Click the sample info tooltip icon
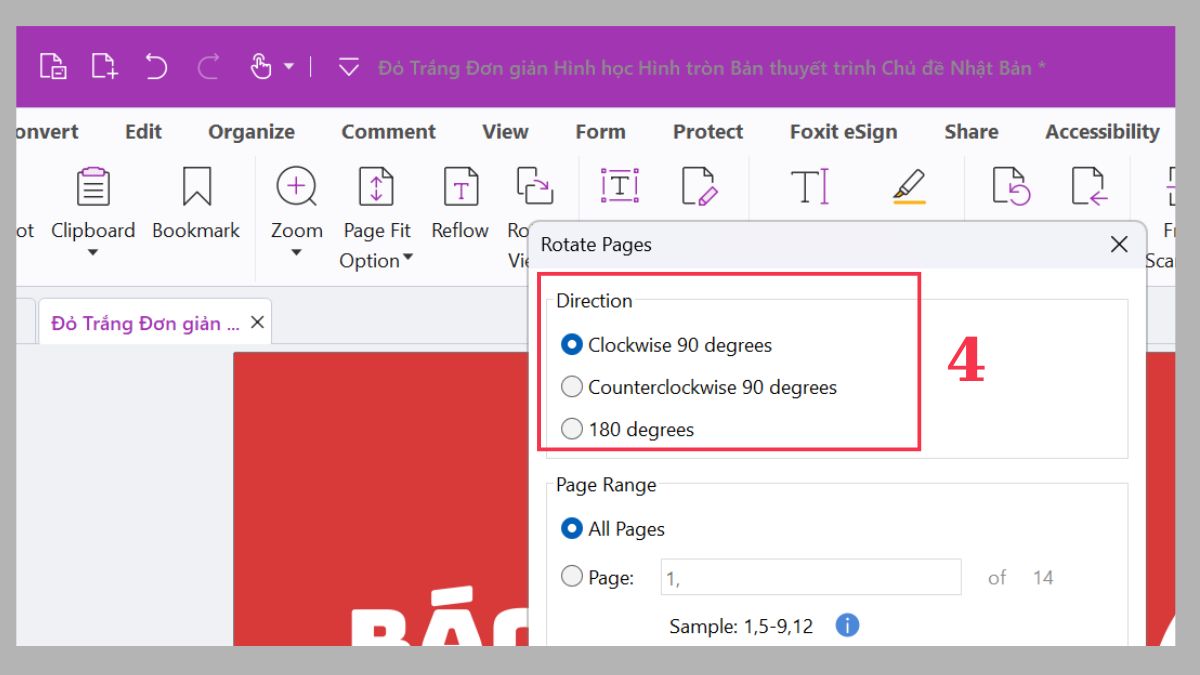 pyautogui.click(x=846, y=625)
